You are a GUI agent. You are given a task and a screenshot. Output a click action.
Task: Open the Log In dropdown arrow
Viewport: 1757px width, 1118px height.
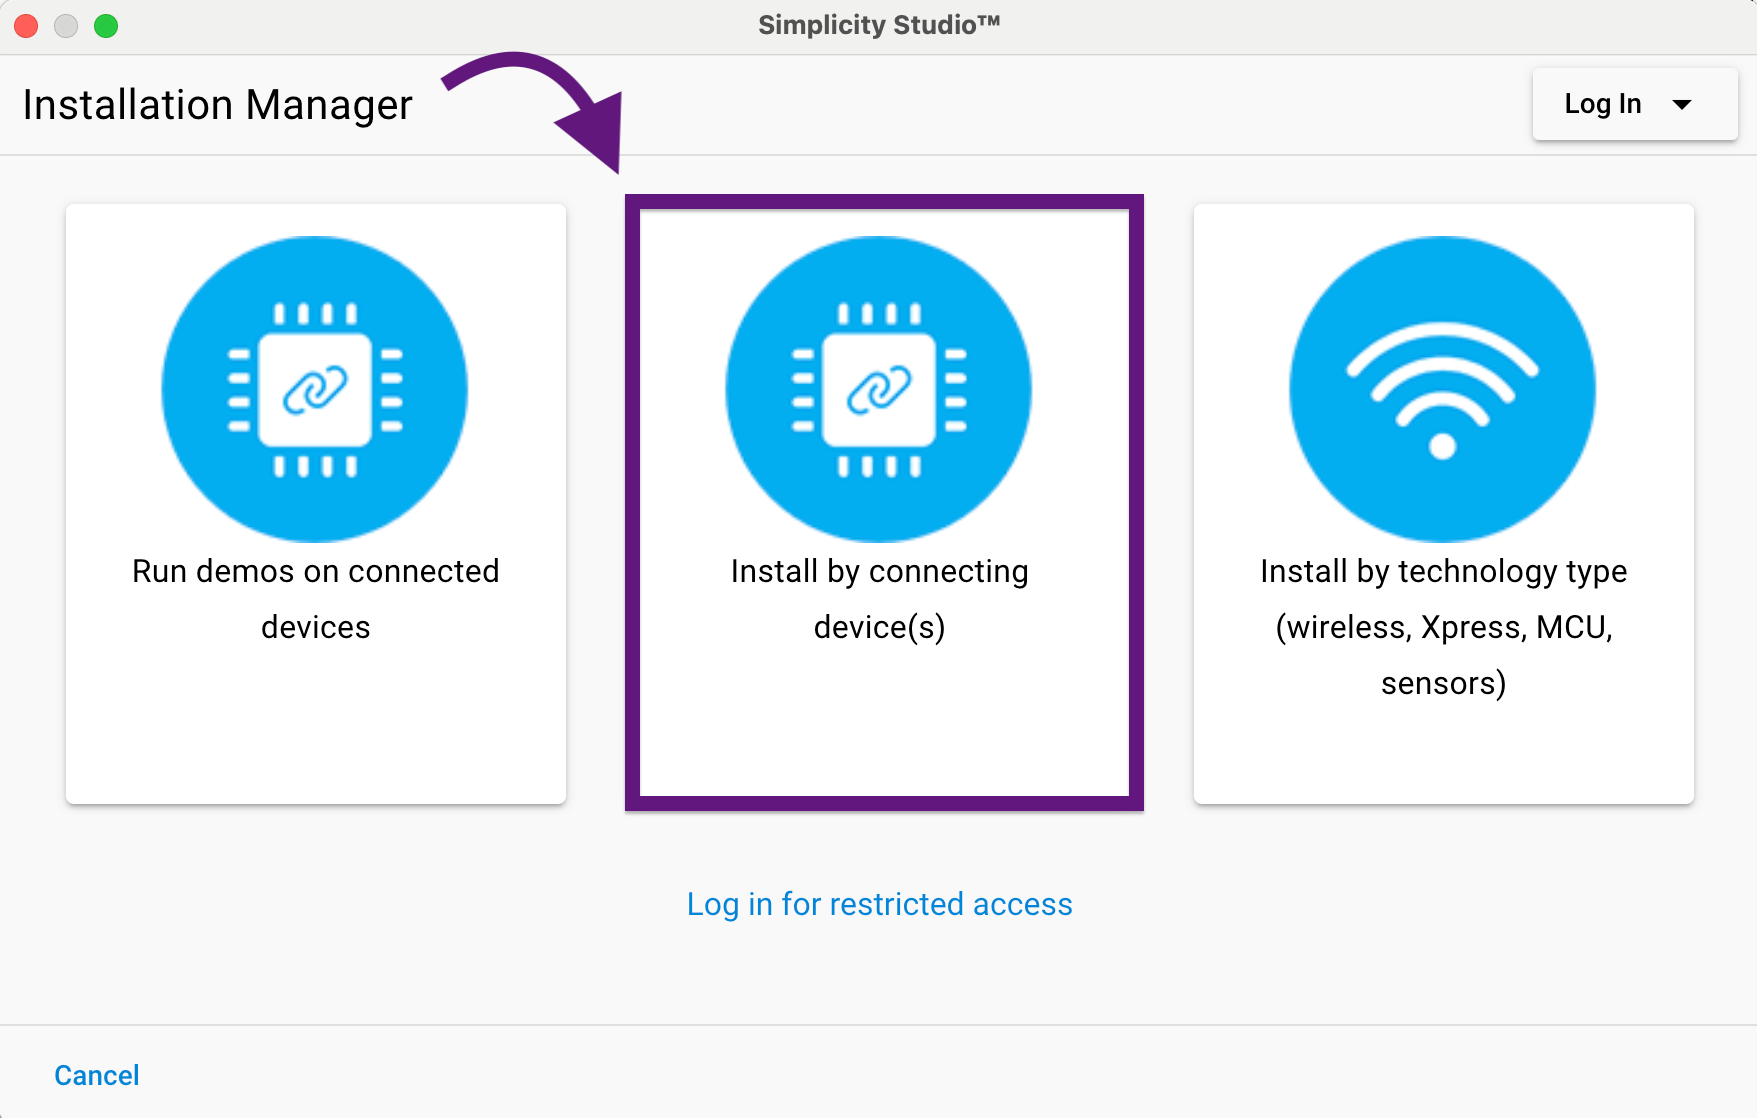[1682, 104]
